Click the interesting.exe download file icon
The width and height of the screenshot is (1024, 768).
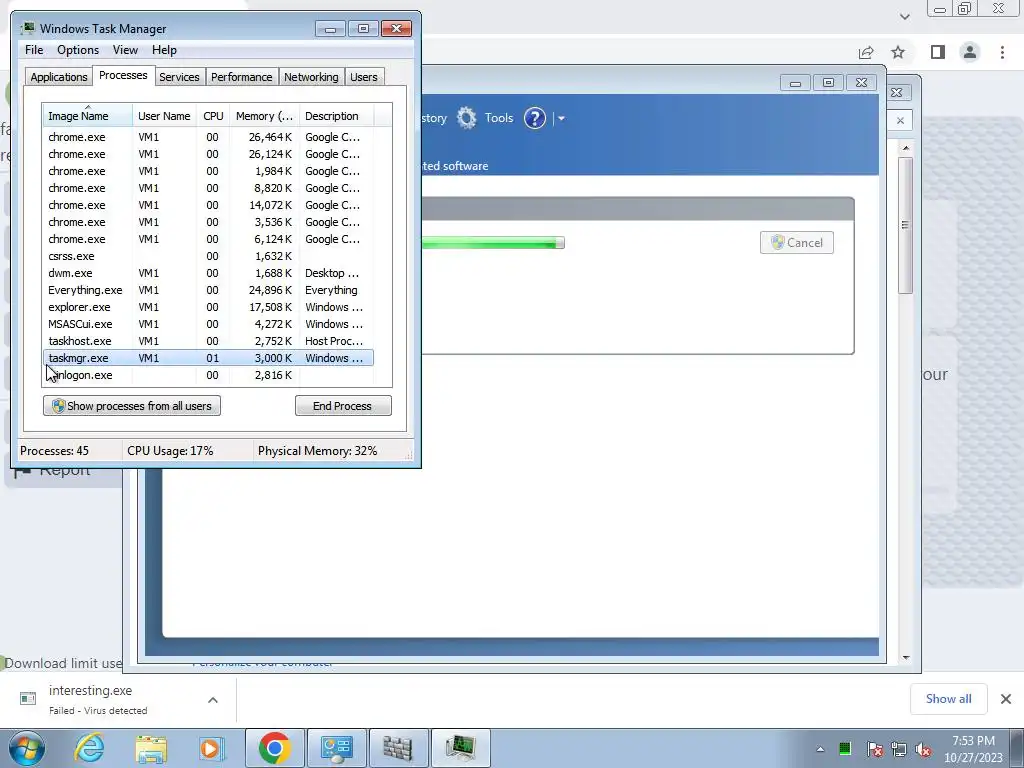(x=28, y=699)
